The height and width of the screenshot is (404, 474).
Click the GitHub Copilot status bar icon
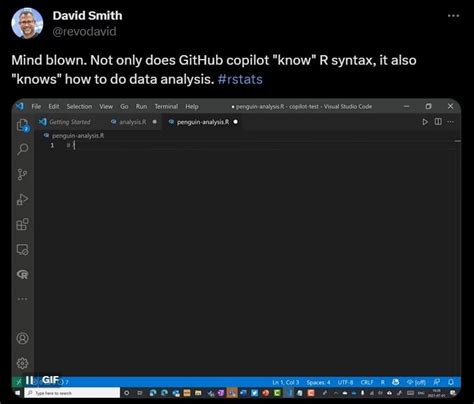pos(396,382)
